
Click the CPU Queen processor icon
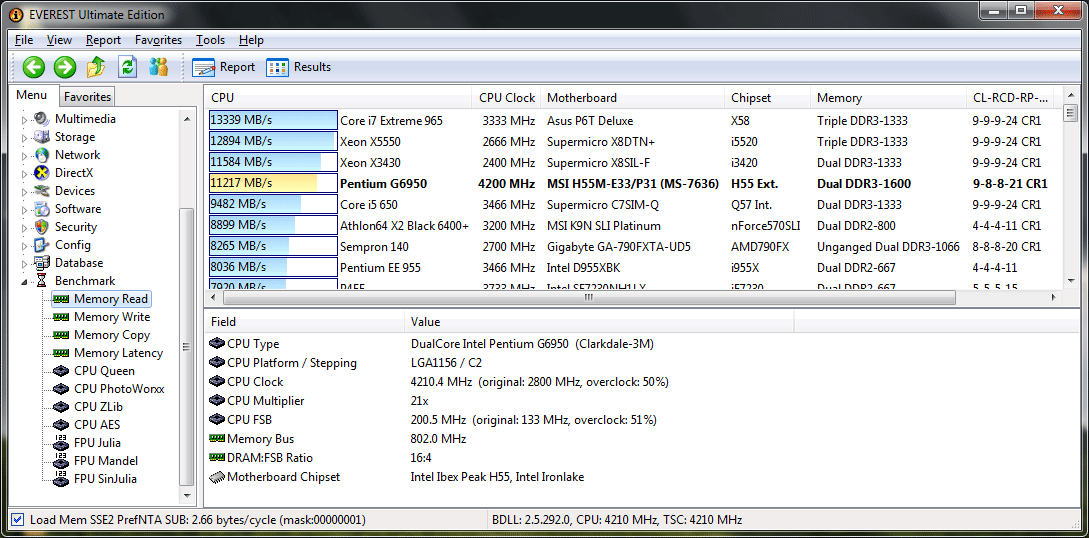pyautogui.click(x=61, y=371)
